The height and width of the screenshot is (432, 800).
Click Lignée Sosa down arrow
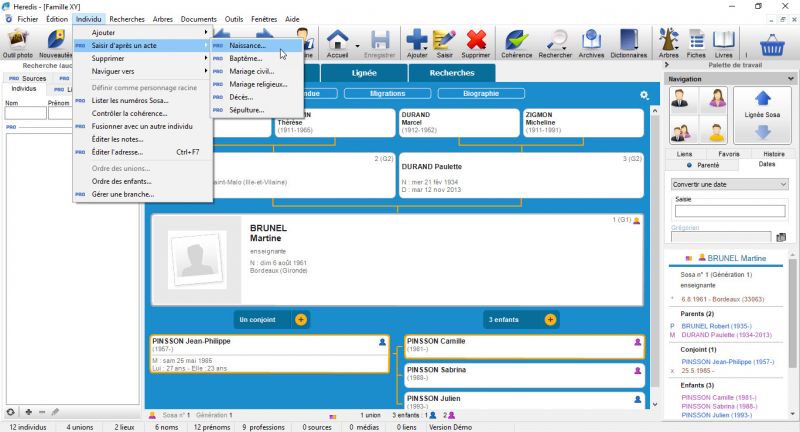pyautogui.click(x=762, y=132)
